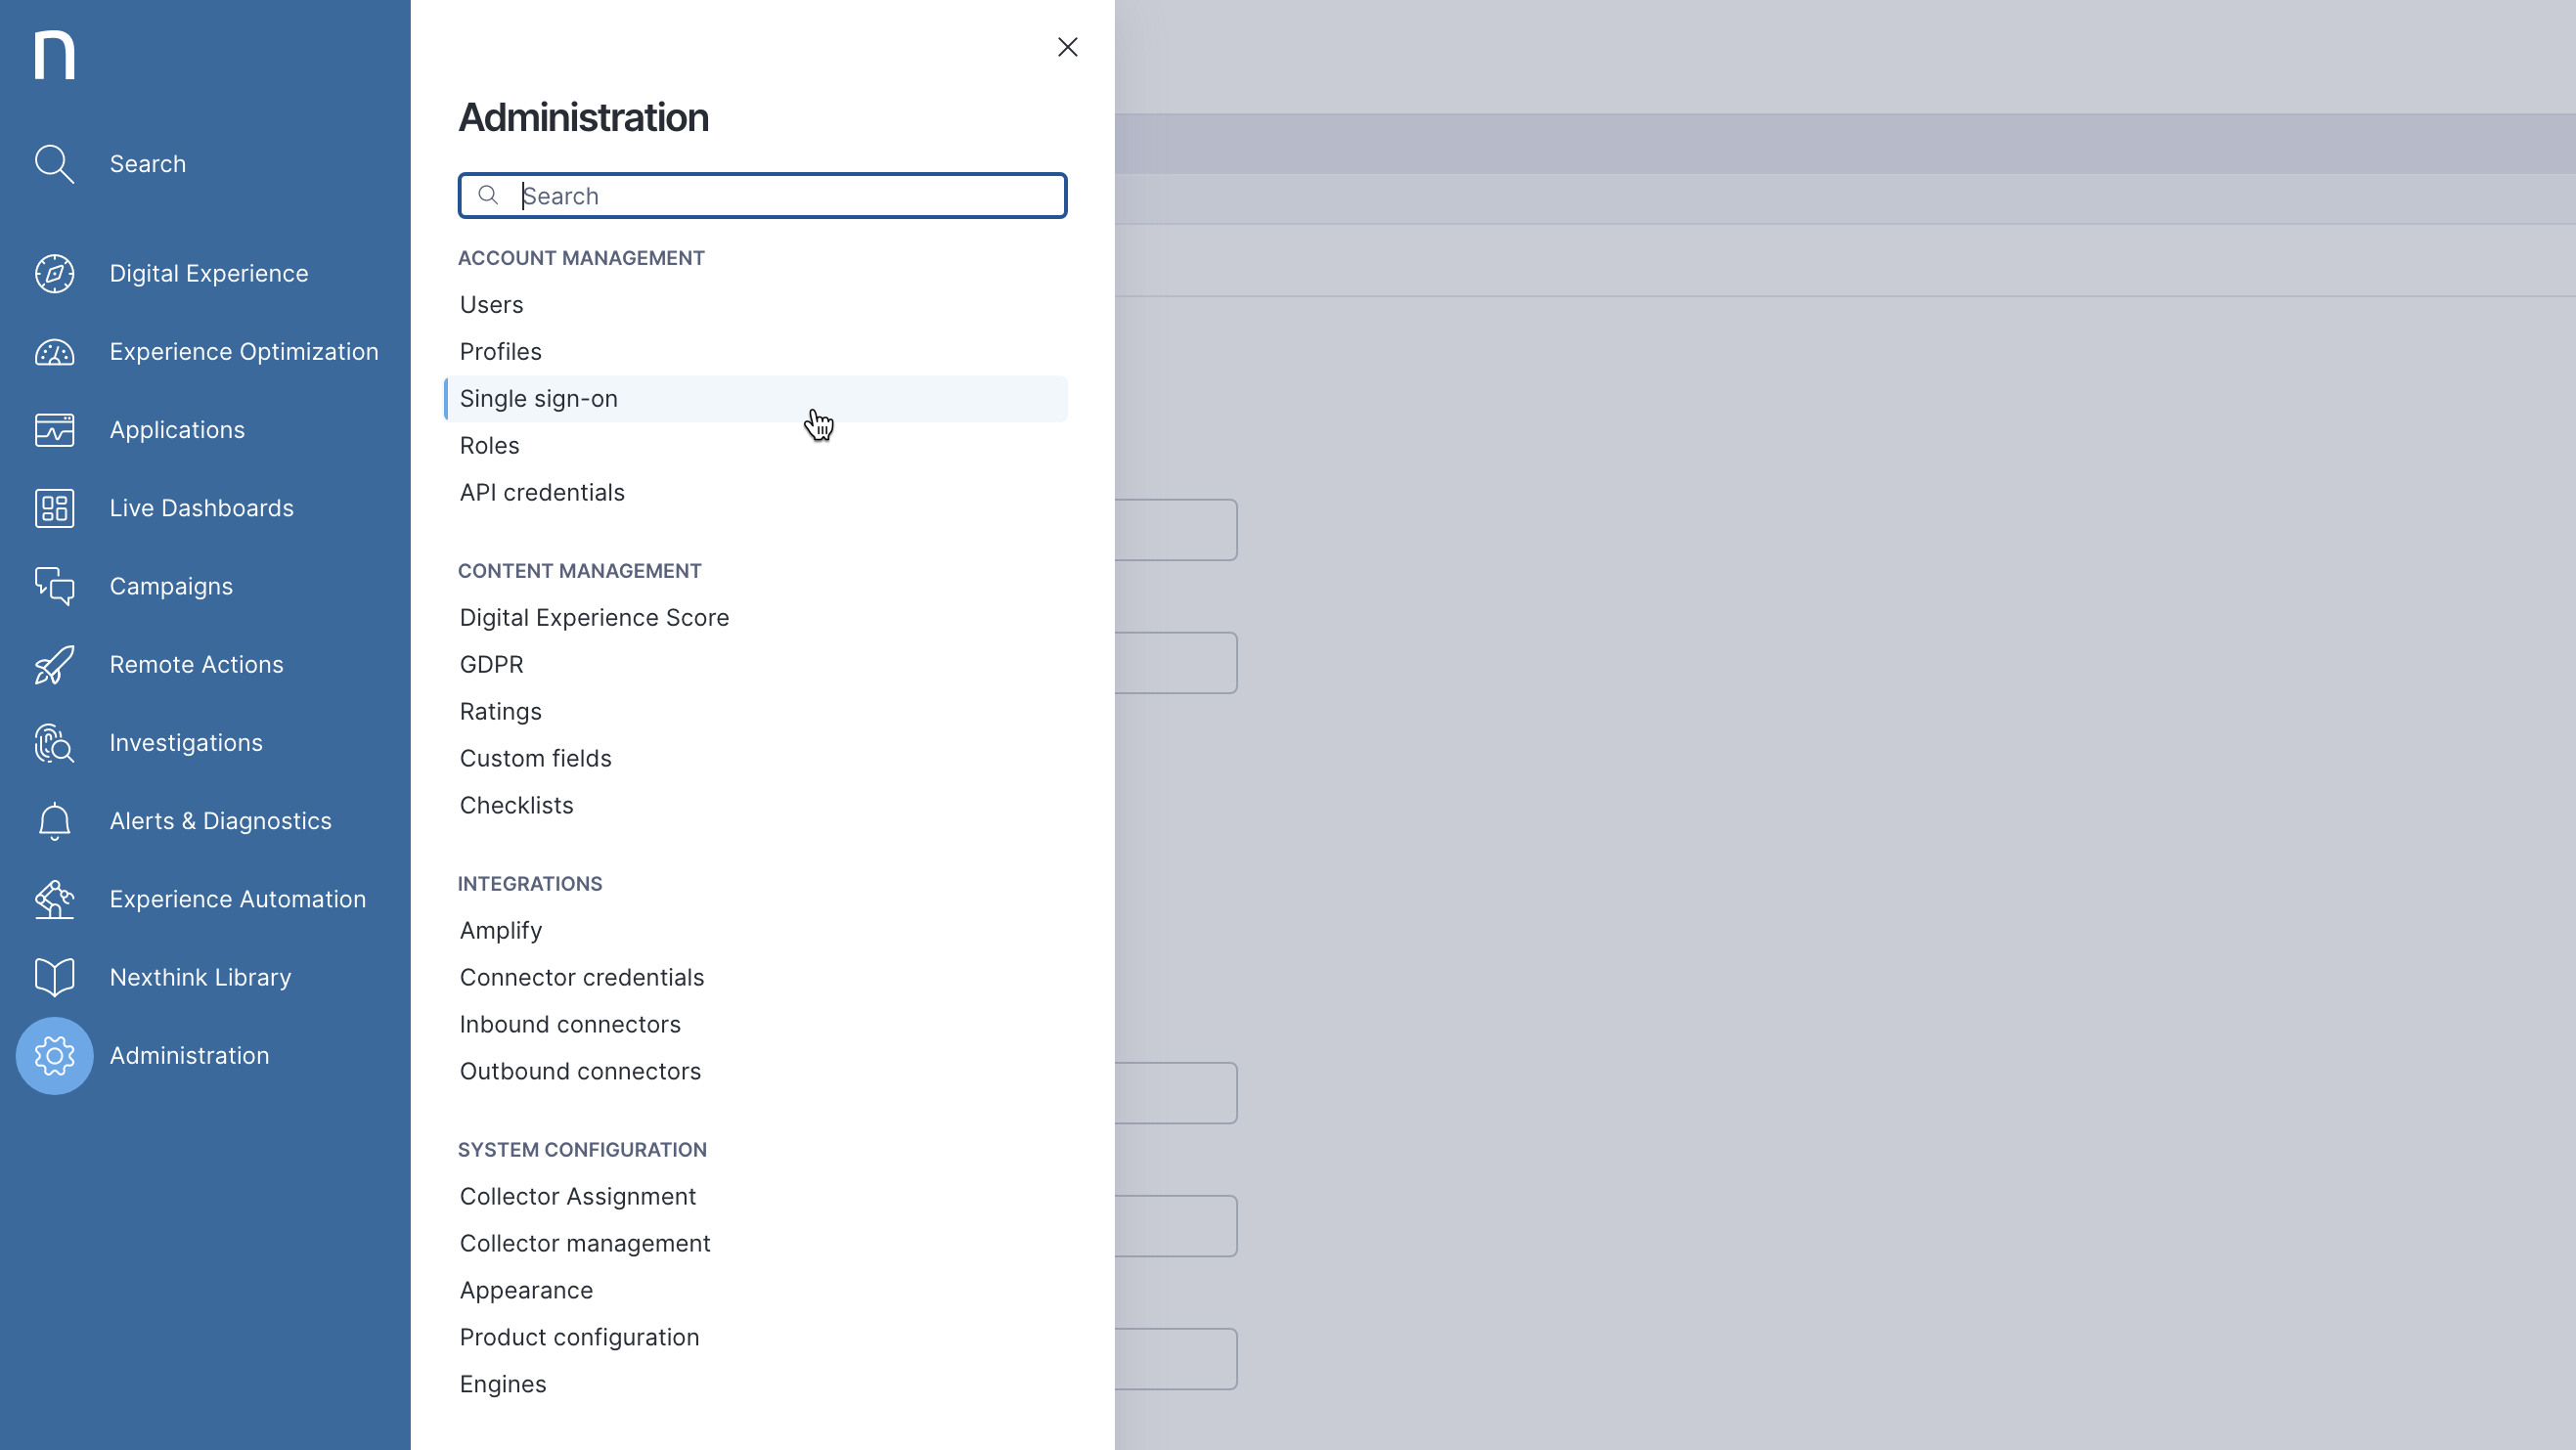The image size is (2576, 1450).
Task: Click the Nexthink logo icon
Action: click(54, 54)
